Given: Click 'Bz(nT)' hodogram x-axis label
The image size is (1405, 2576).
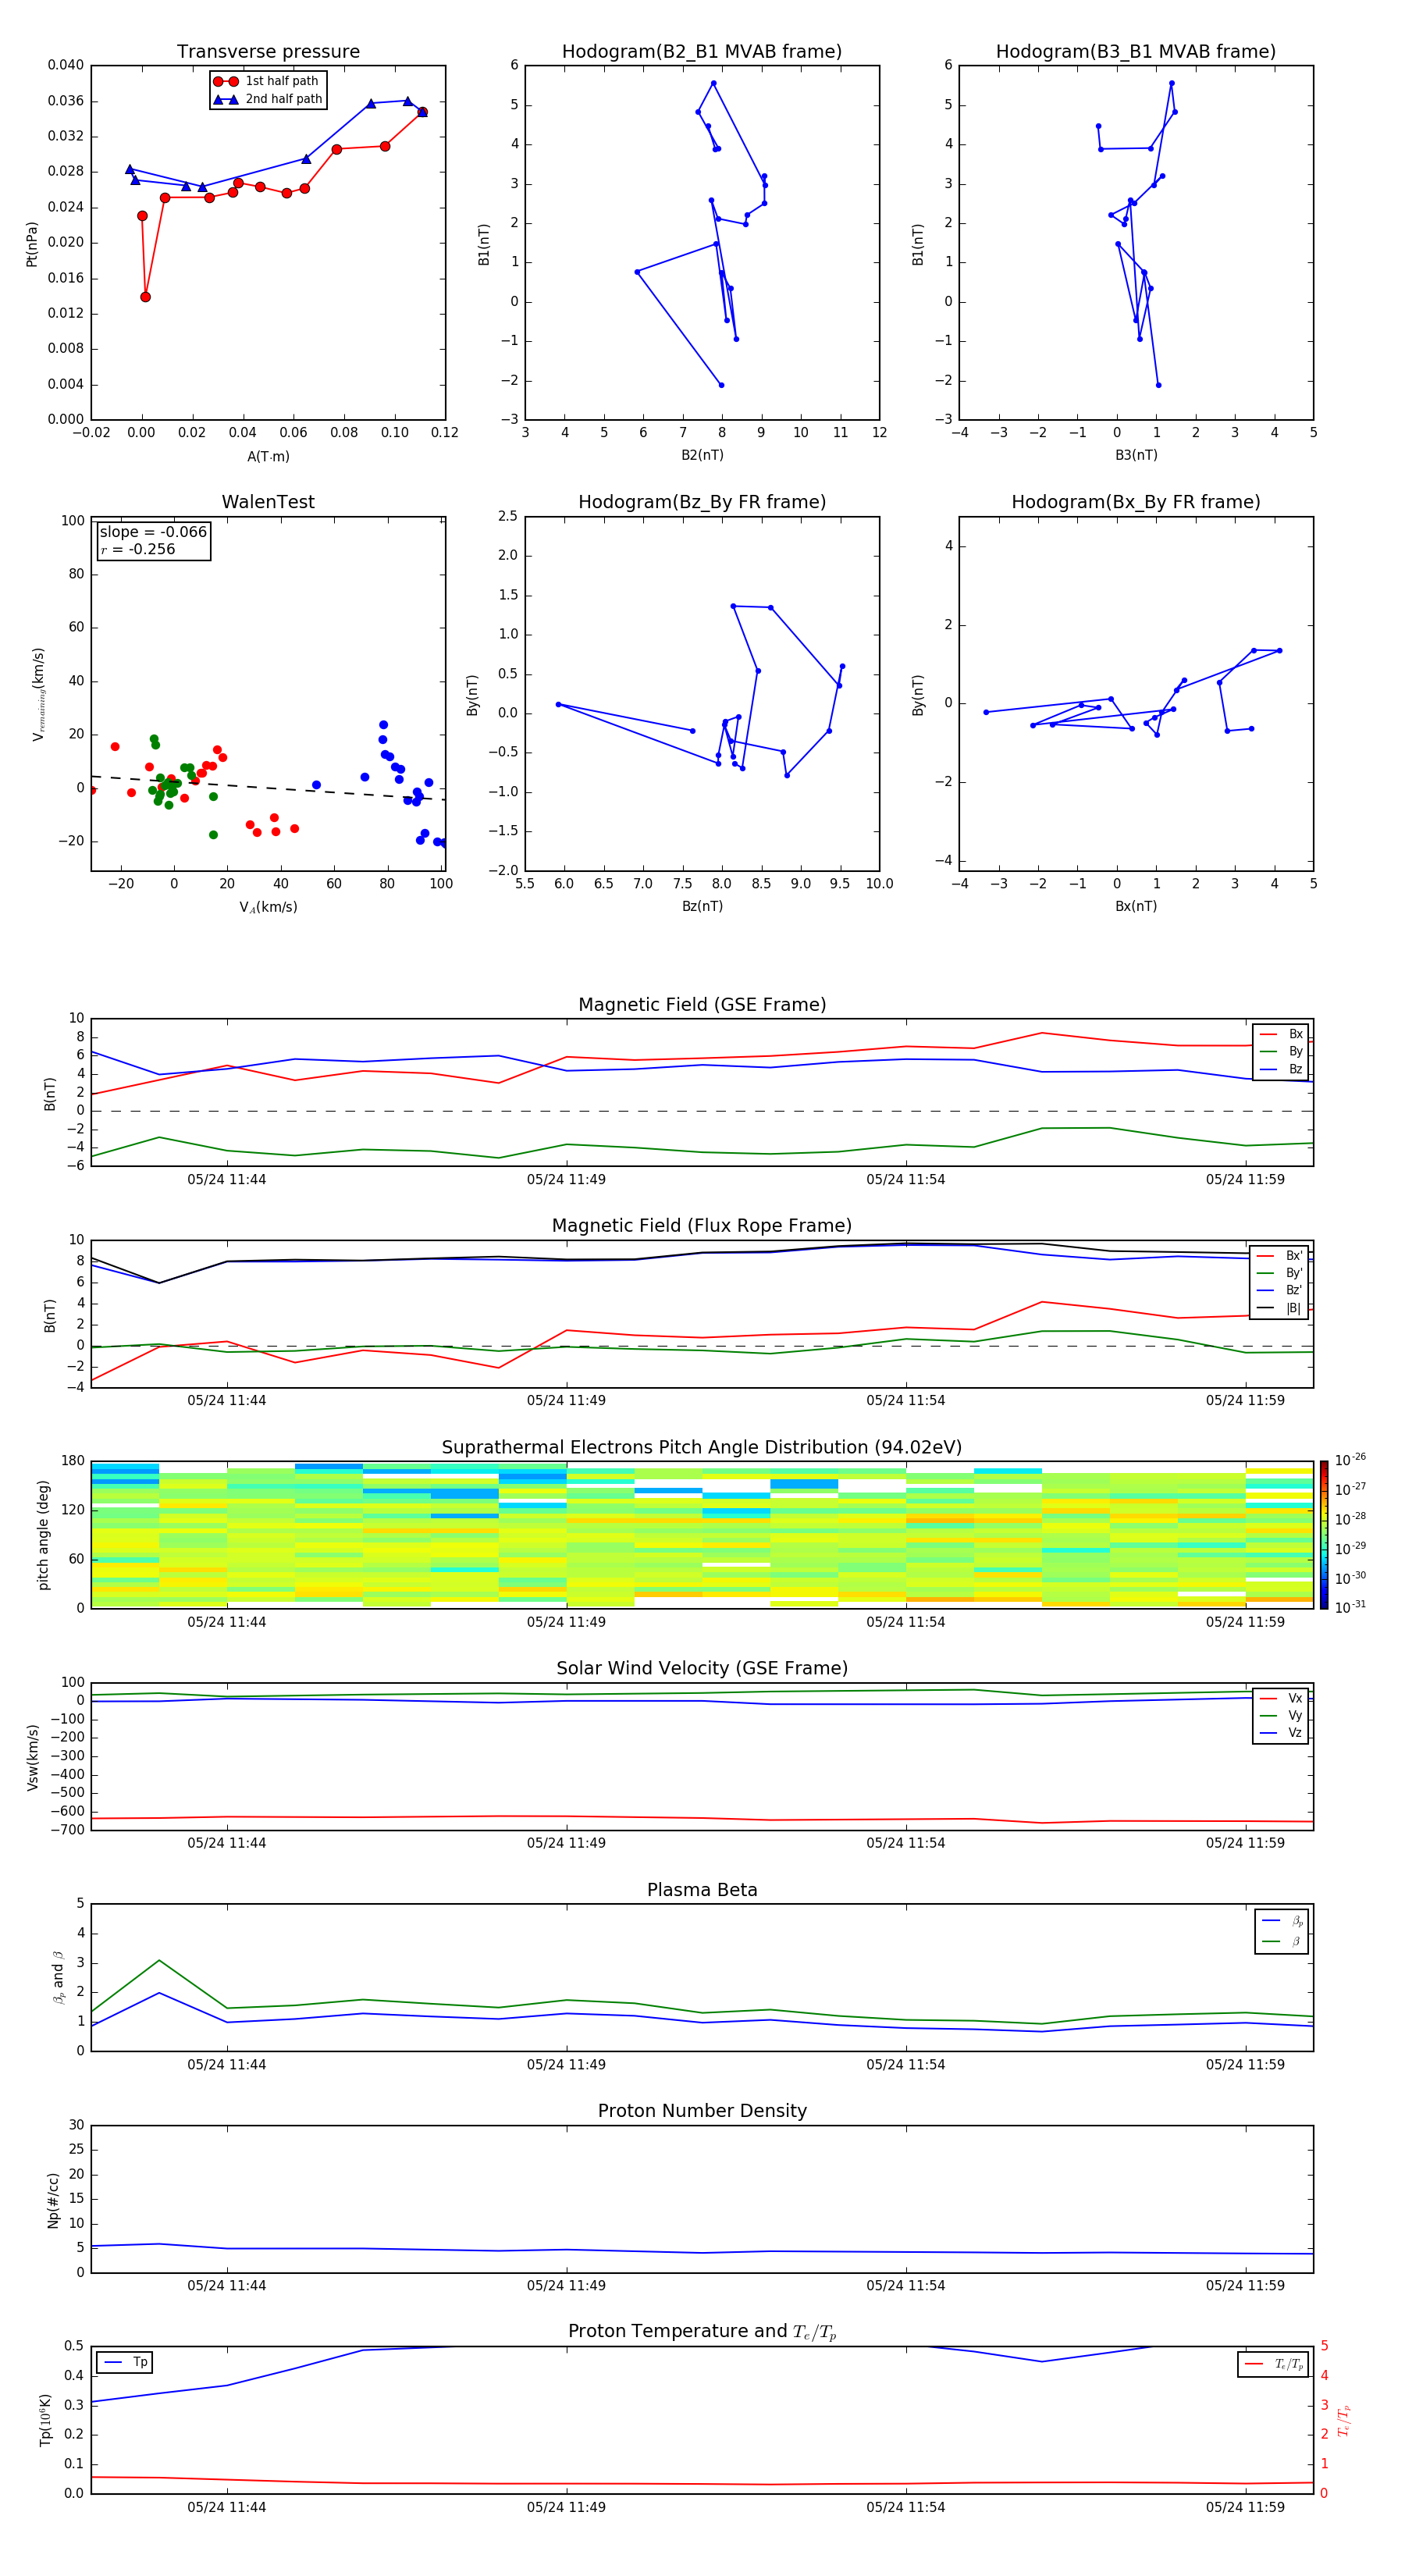Looking at the screenshot, I should tap(702, 907).
